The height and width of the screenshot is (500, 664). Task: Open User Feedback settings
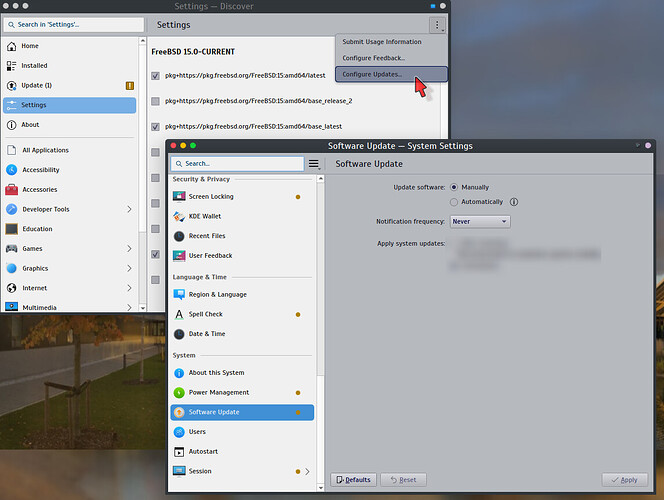pyautogui.click(x=242, y=255)
